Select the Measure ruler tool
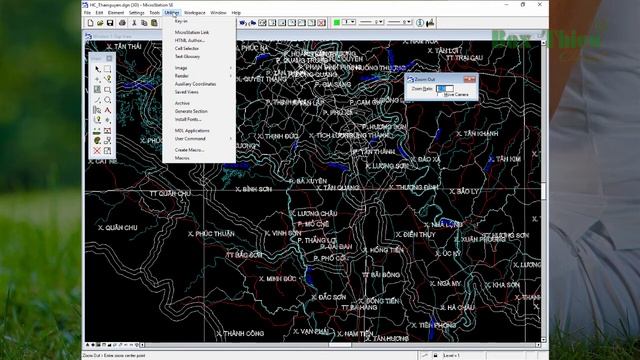Screen dimensions: 640x360 97,130
